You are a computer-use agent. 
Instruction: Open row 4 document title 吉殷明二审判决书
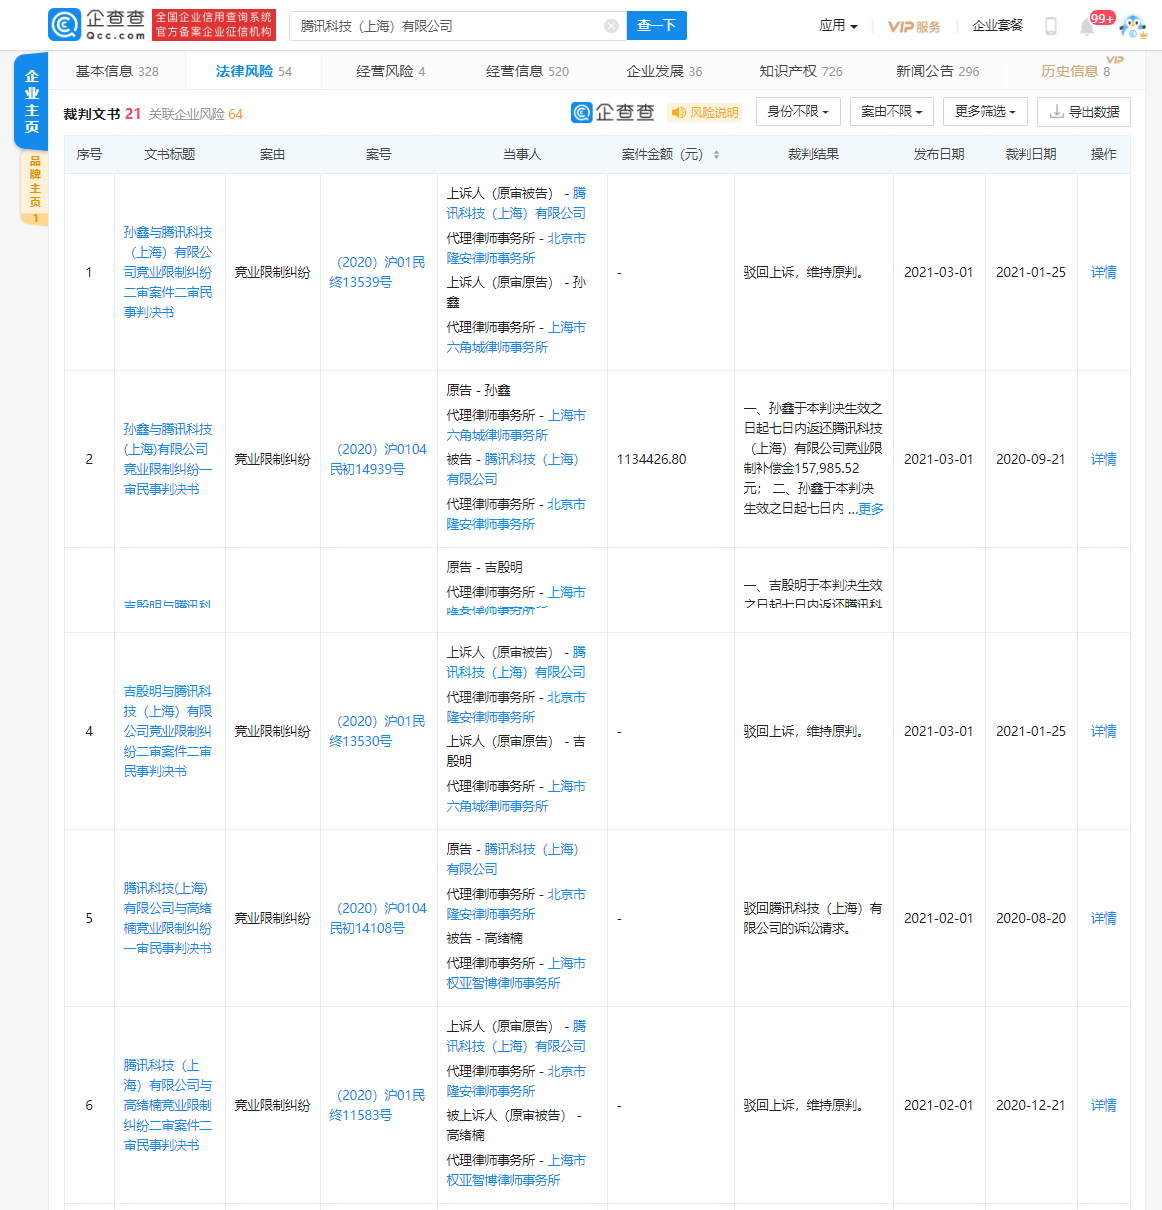click(168, 731)
